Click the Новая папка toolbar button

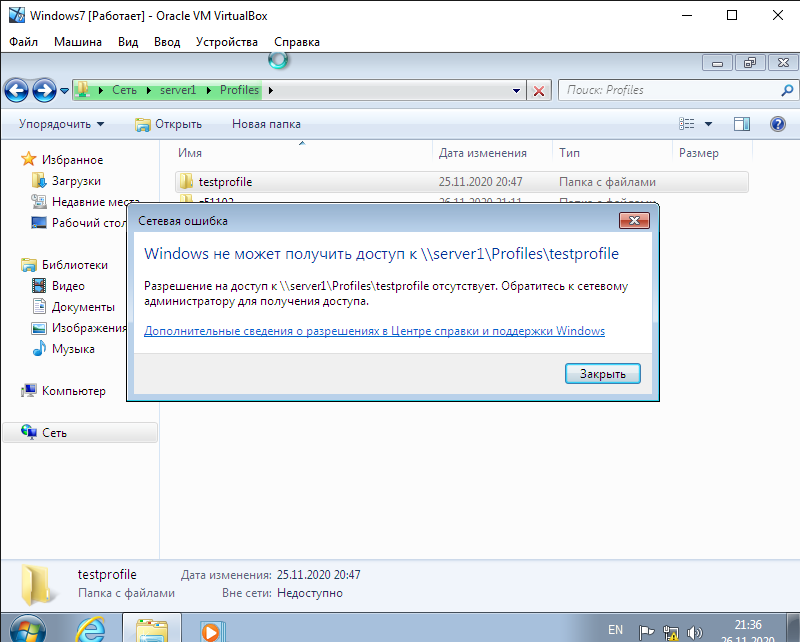[x=266, y=124]
